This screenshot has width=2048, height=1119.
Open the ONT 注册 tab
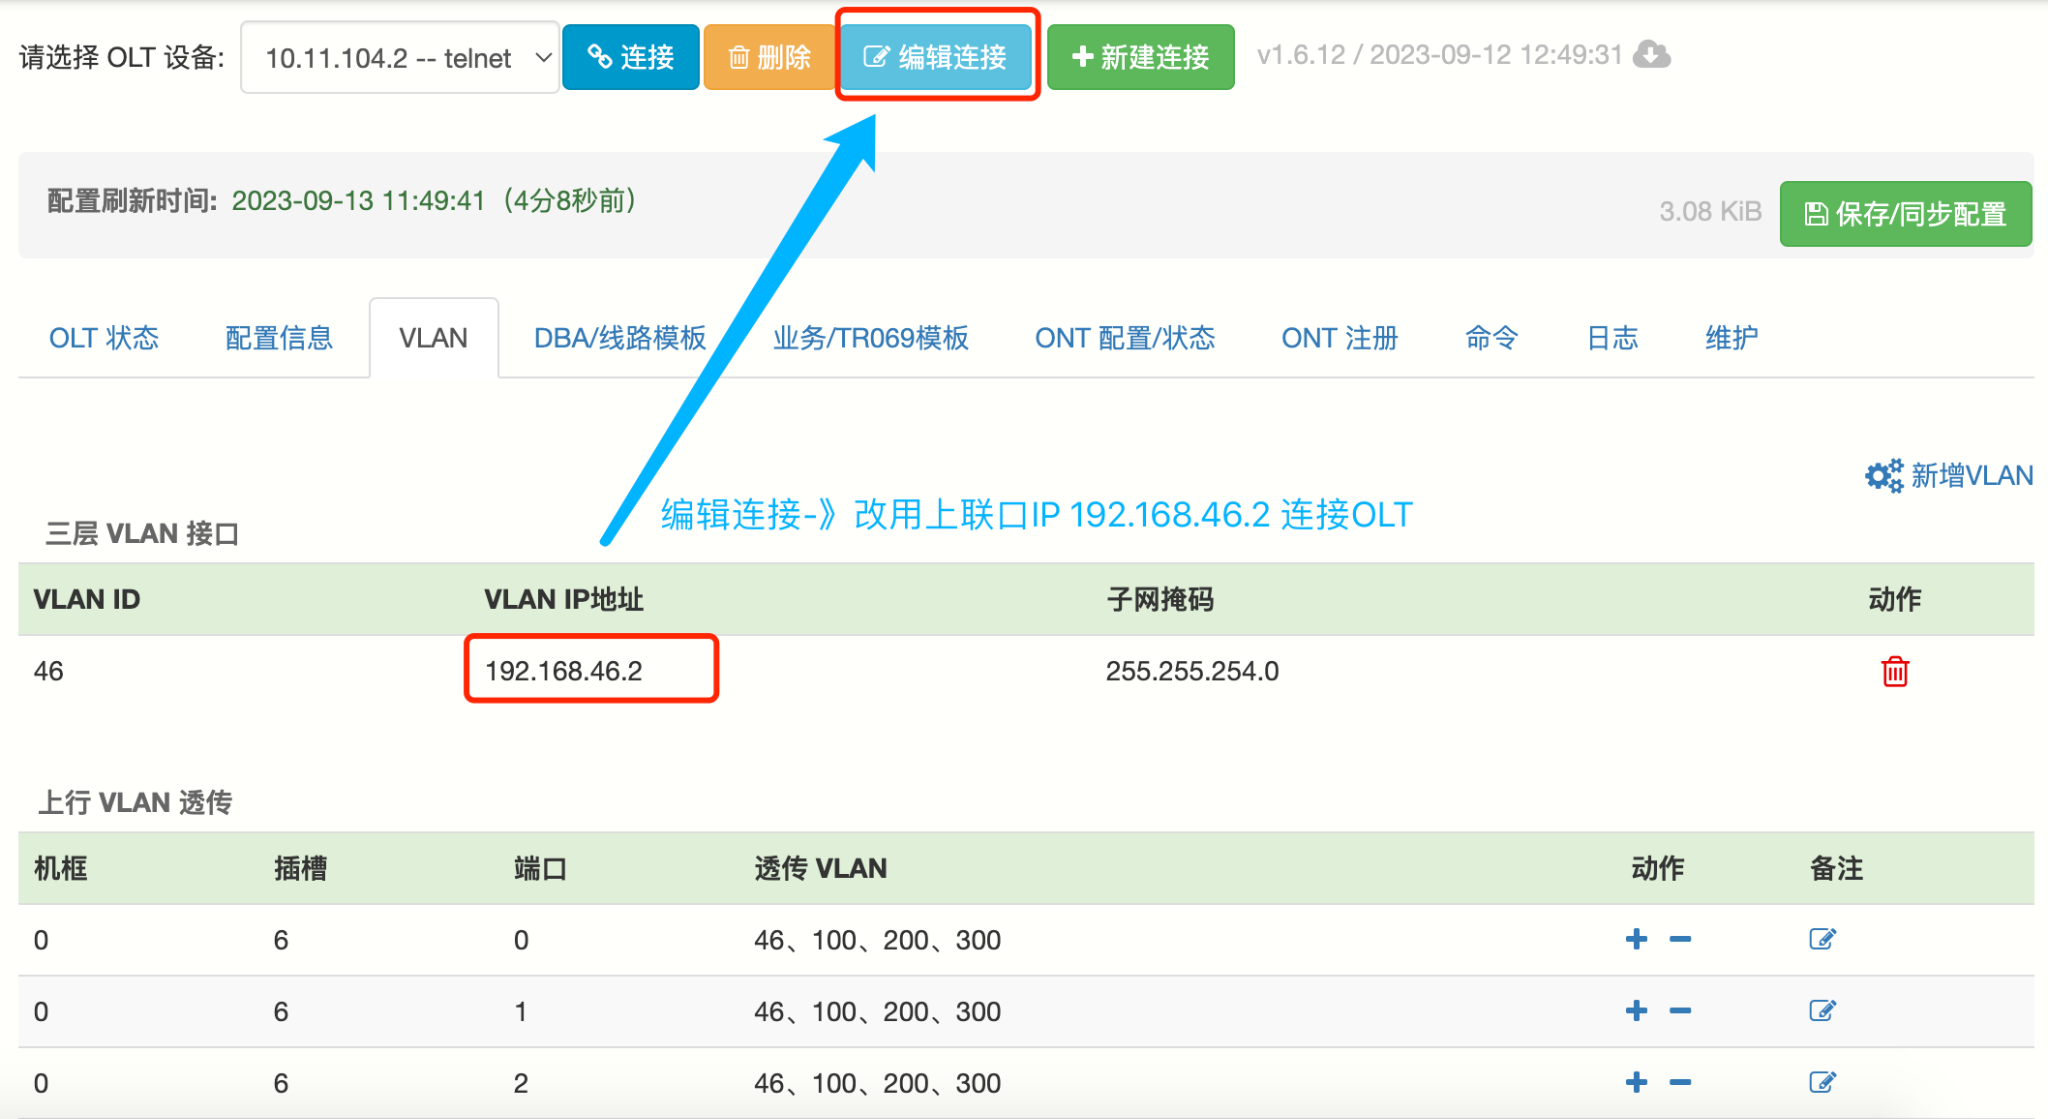[x=1339, y=338]
